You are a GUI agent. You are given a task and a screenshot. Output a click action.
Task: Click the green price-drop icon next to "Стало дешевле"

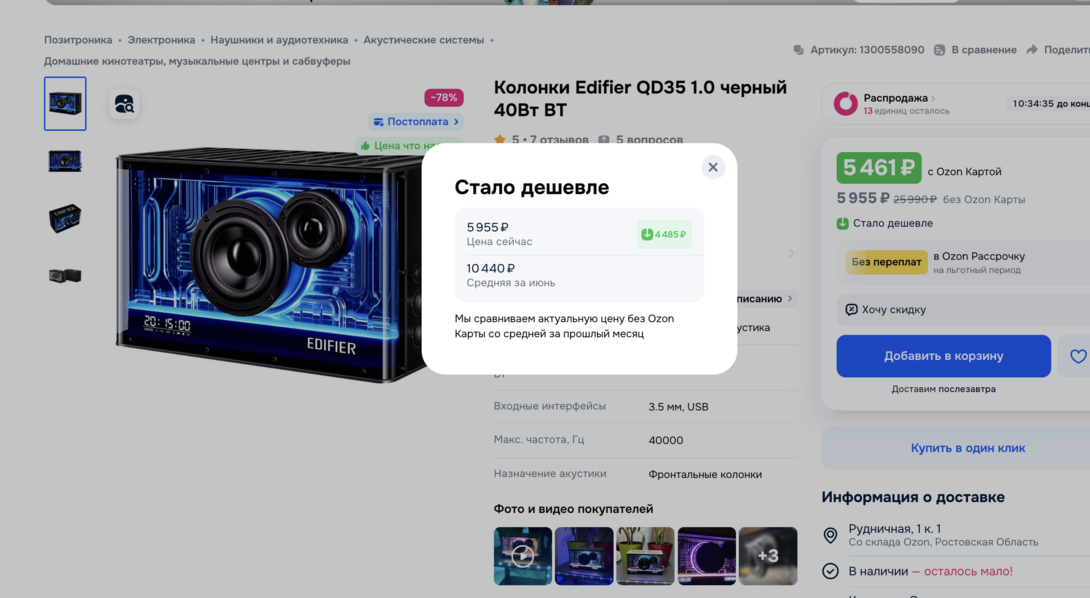[x=843, y=223]
